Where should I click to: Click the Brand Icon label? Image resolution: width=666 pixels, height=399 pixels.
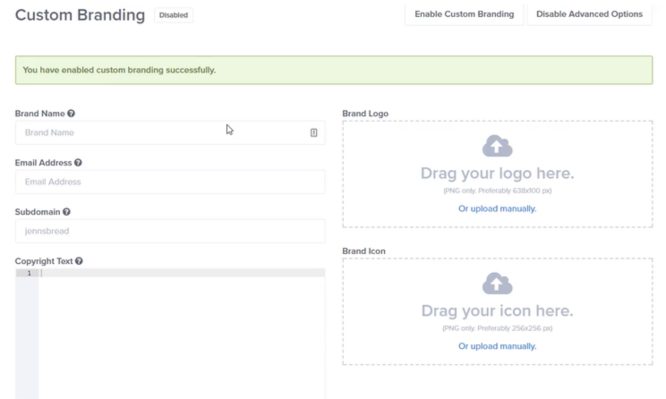click(364, 251)
